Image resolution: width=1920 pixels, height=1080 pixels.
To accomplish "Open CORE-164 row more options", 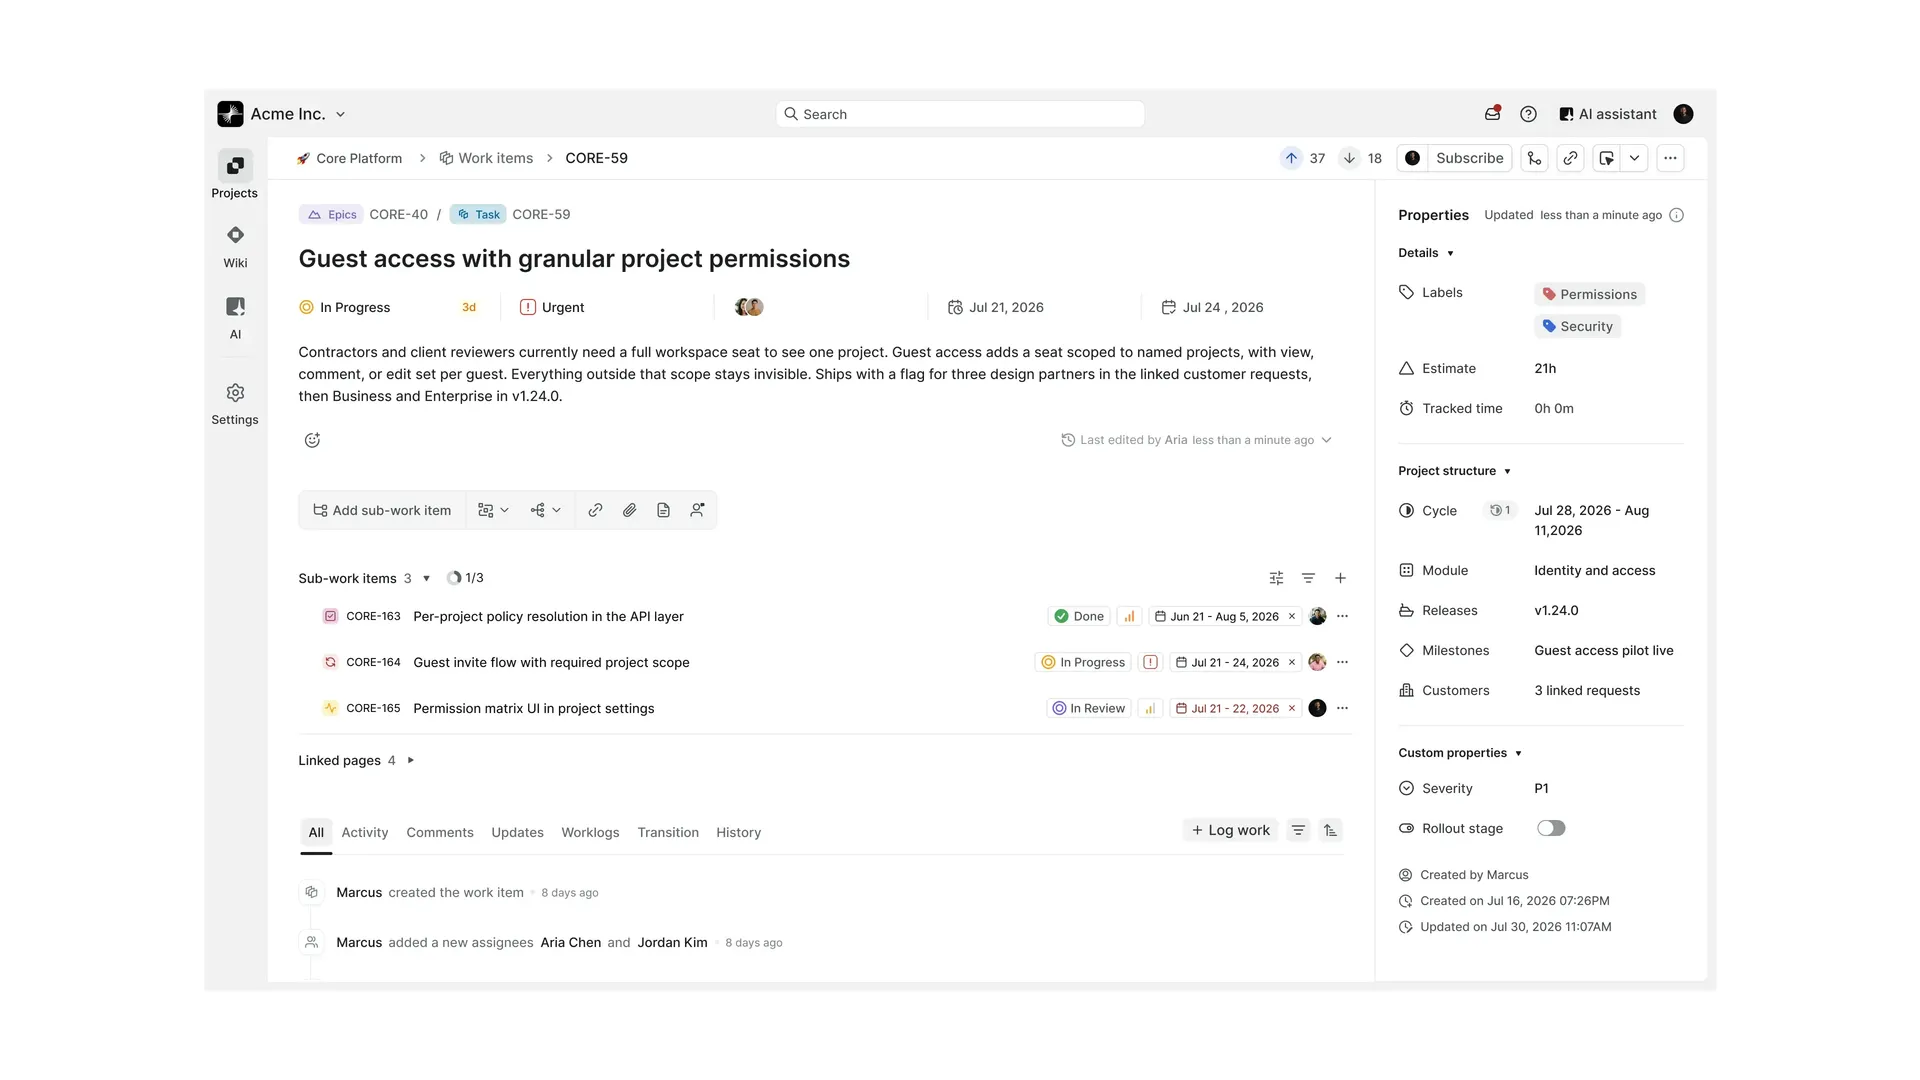I will tap(1342, 662).
